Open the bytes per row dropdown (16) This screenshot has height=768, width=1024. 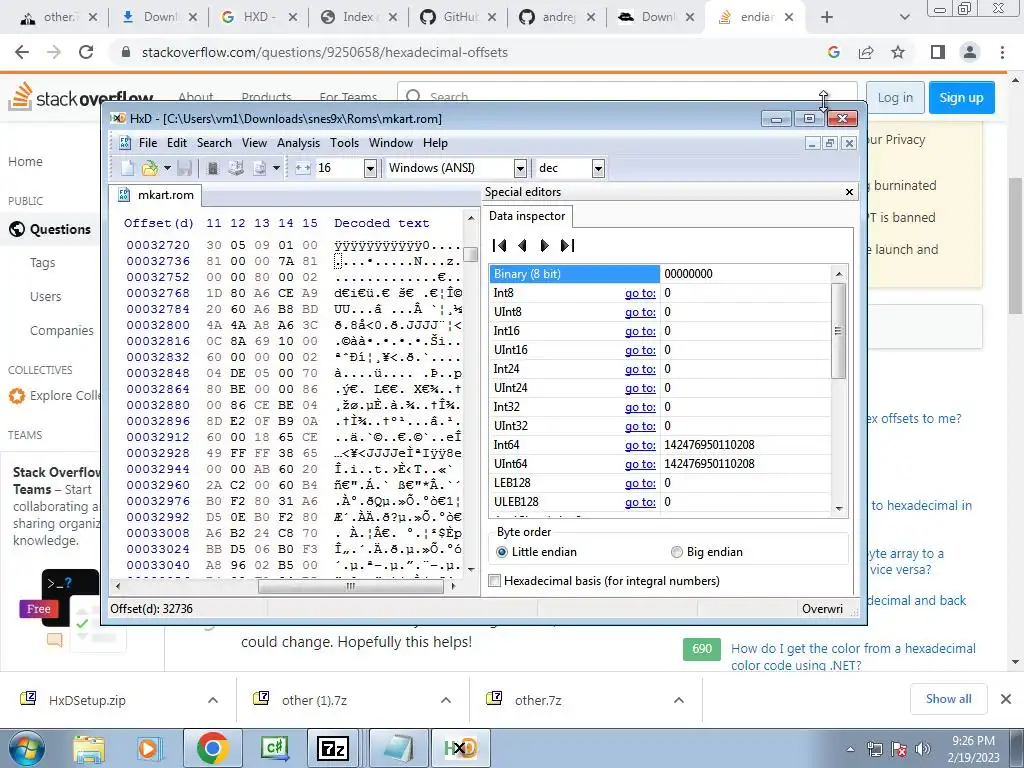tap(370, 168)
